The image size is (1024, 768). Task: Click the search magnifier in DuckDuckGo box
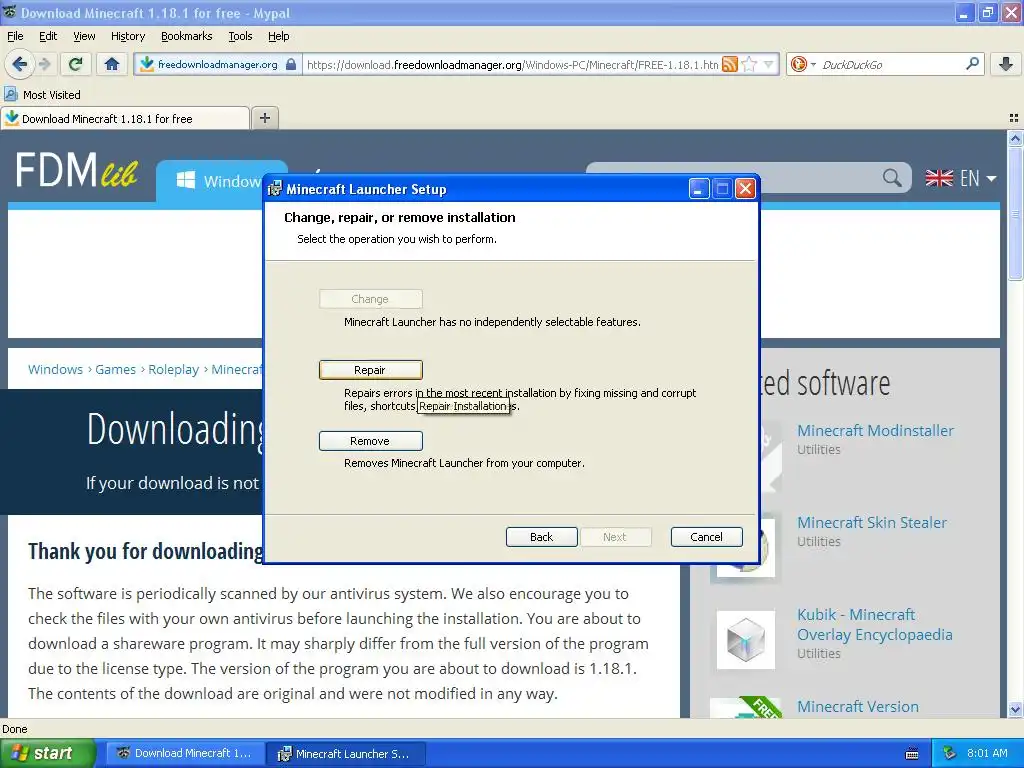[x=972, y=64]
